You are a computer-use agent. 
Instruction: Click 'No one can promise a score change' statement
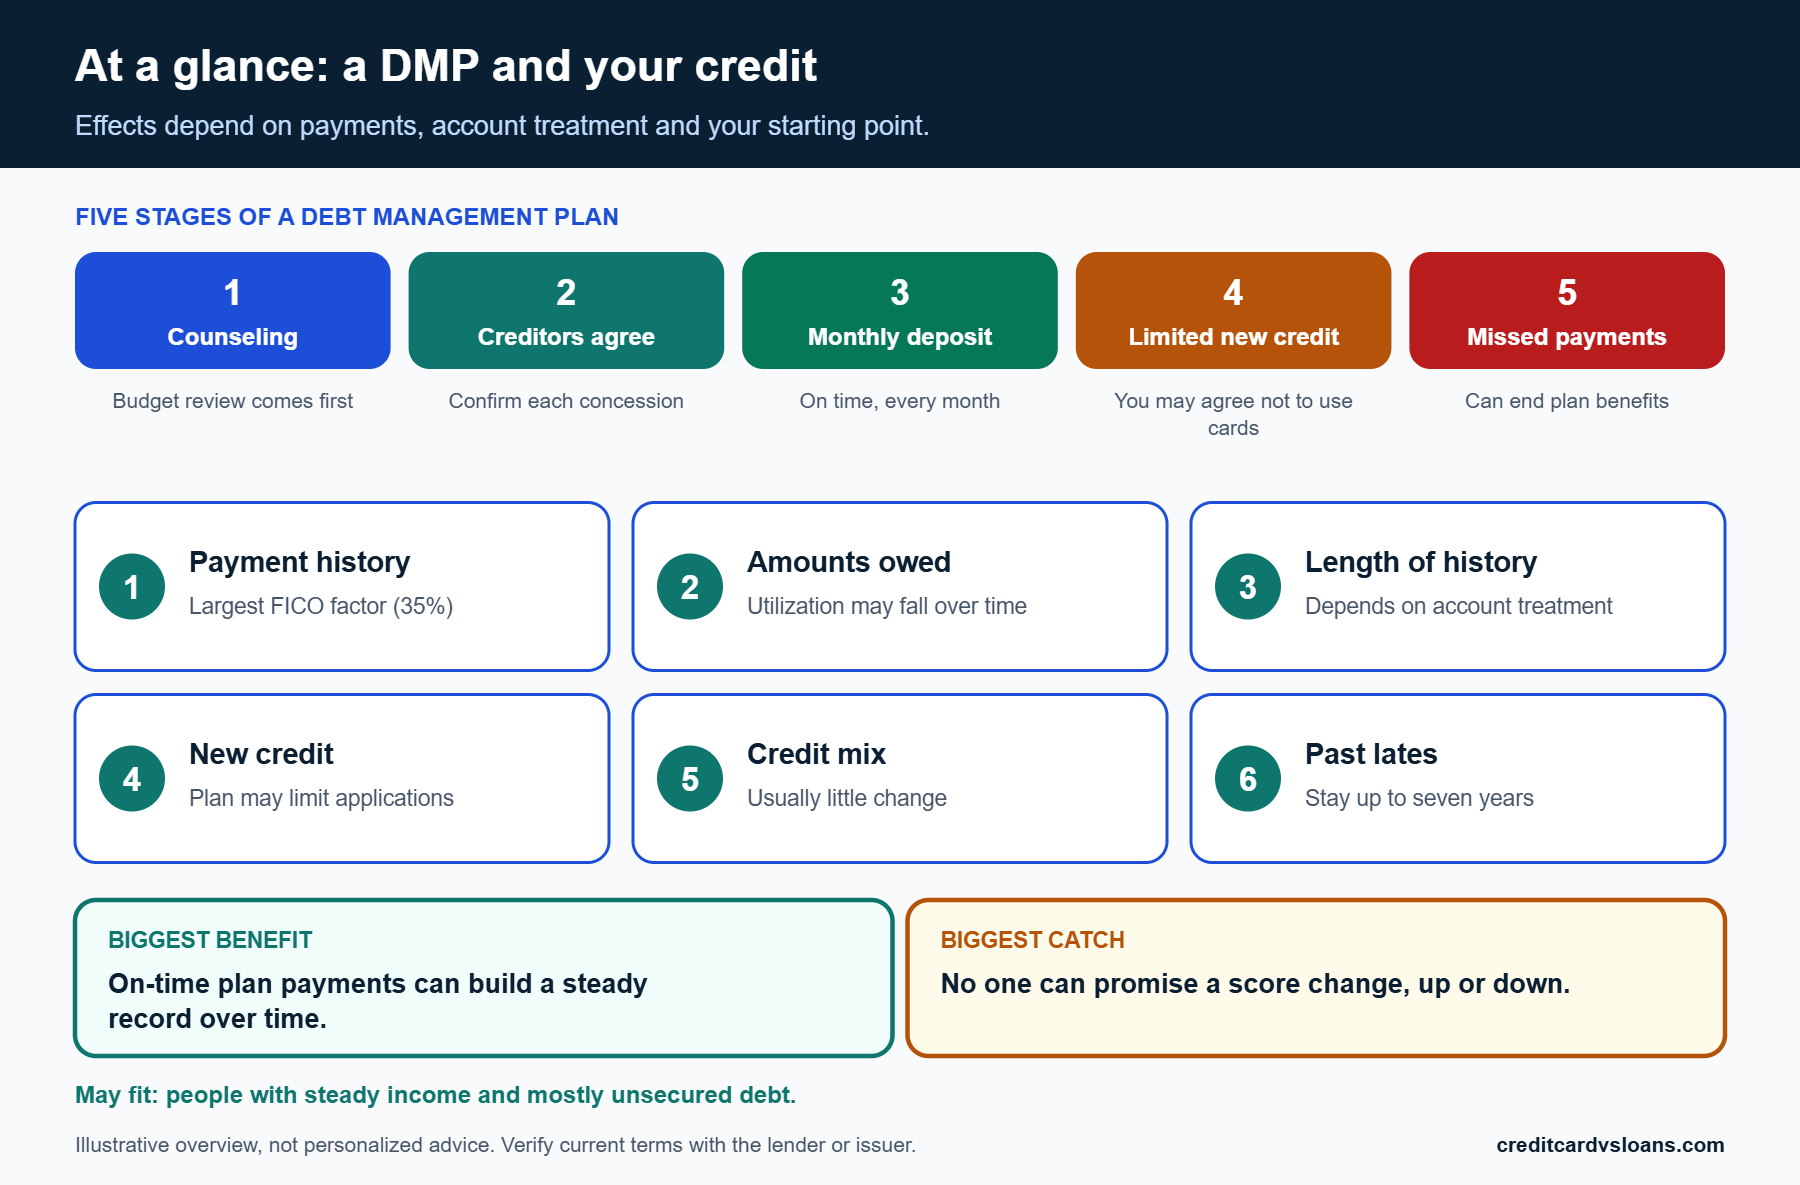click(x=1255, y=984)
